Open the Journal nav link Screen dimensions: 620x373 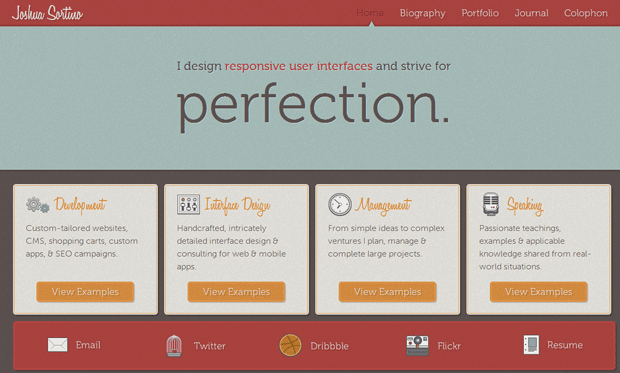(x=531, y=13)
